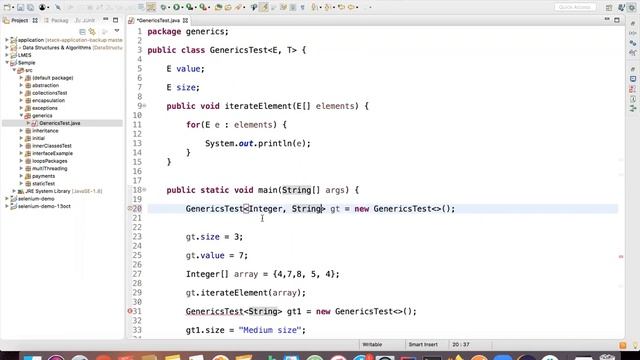Click the Run External Tools icon
The height and width of the screenshot is (360, 640).
(203, 7)
